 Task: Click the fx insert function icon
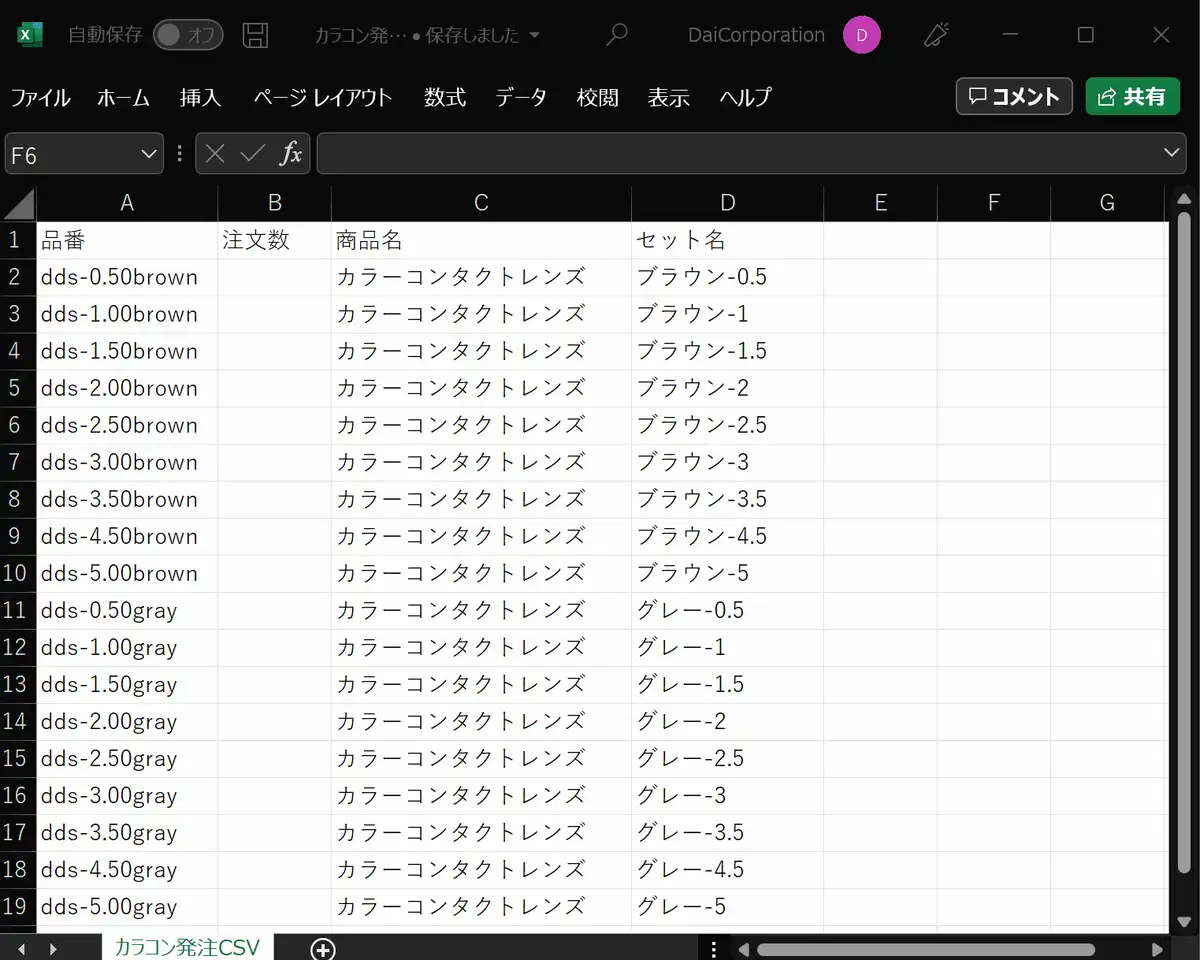click(290, 154)
